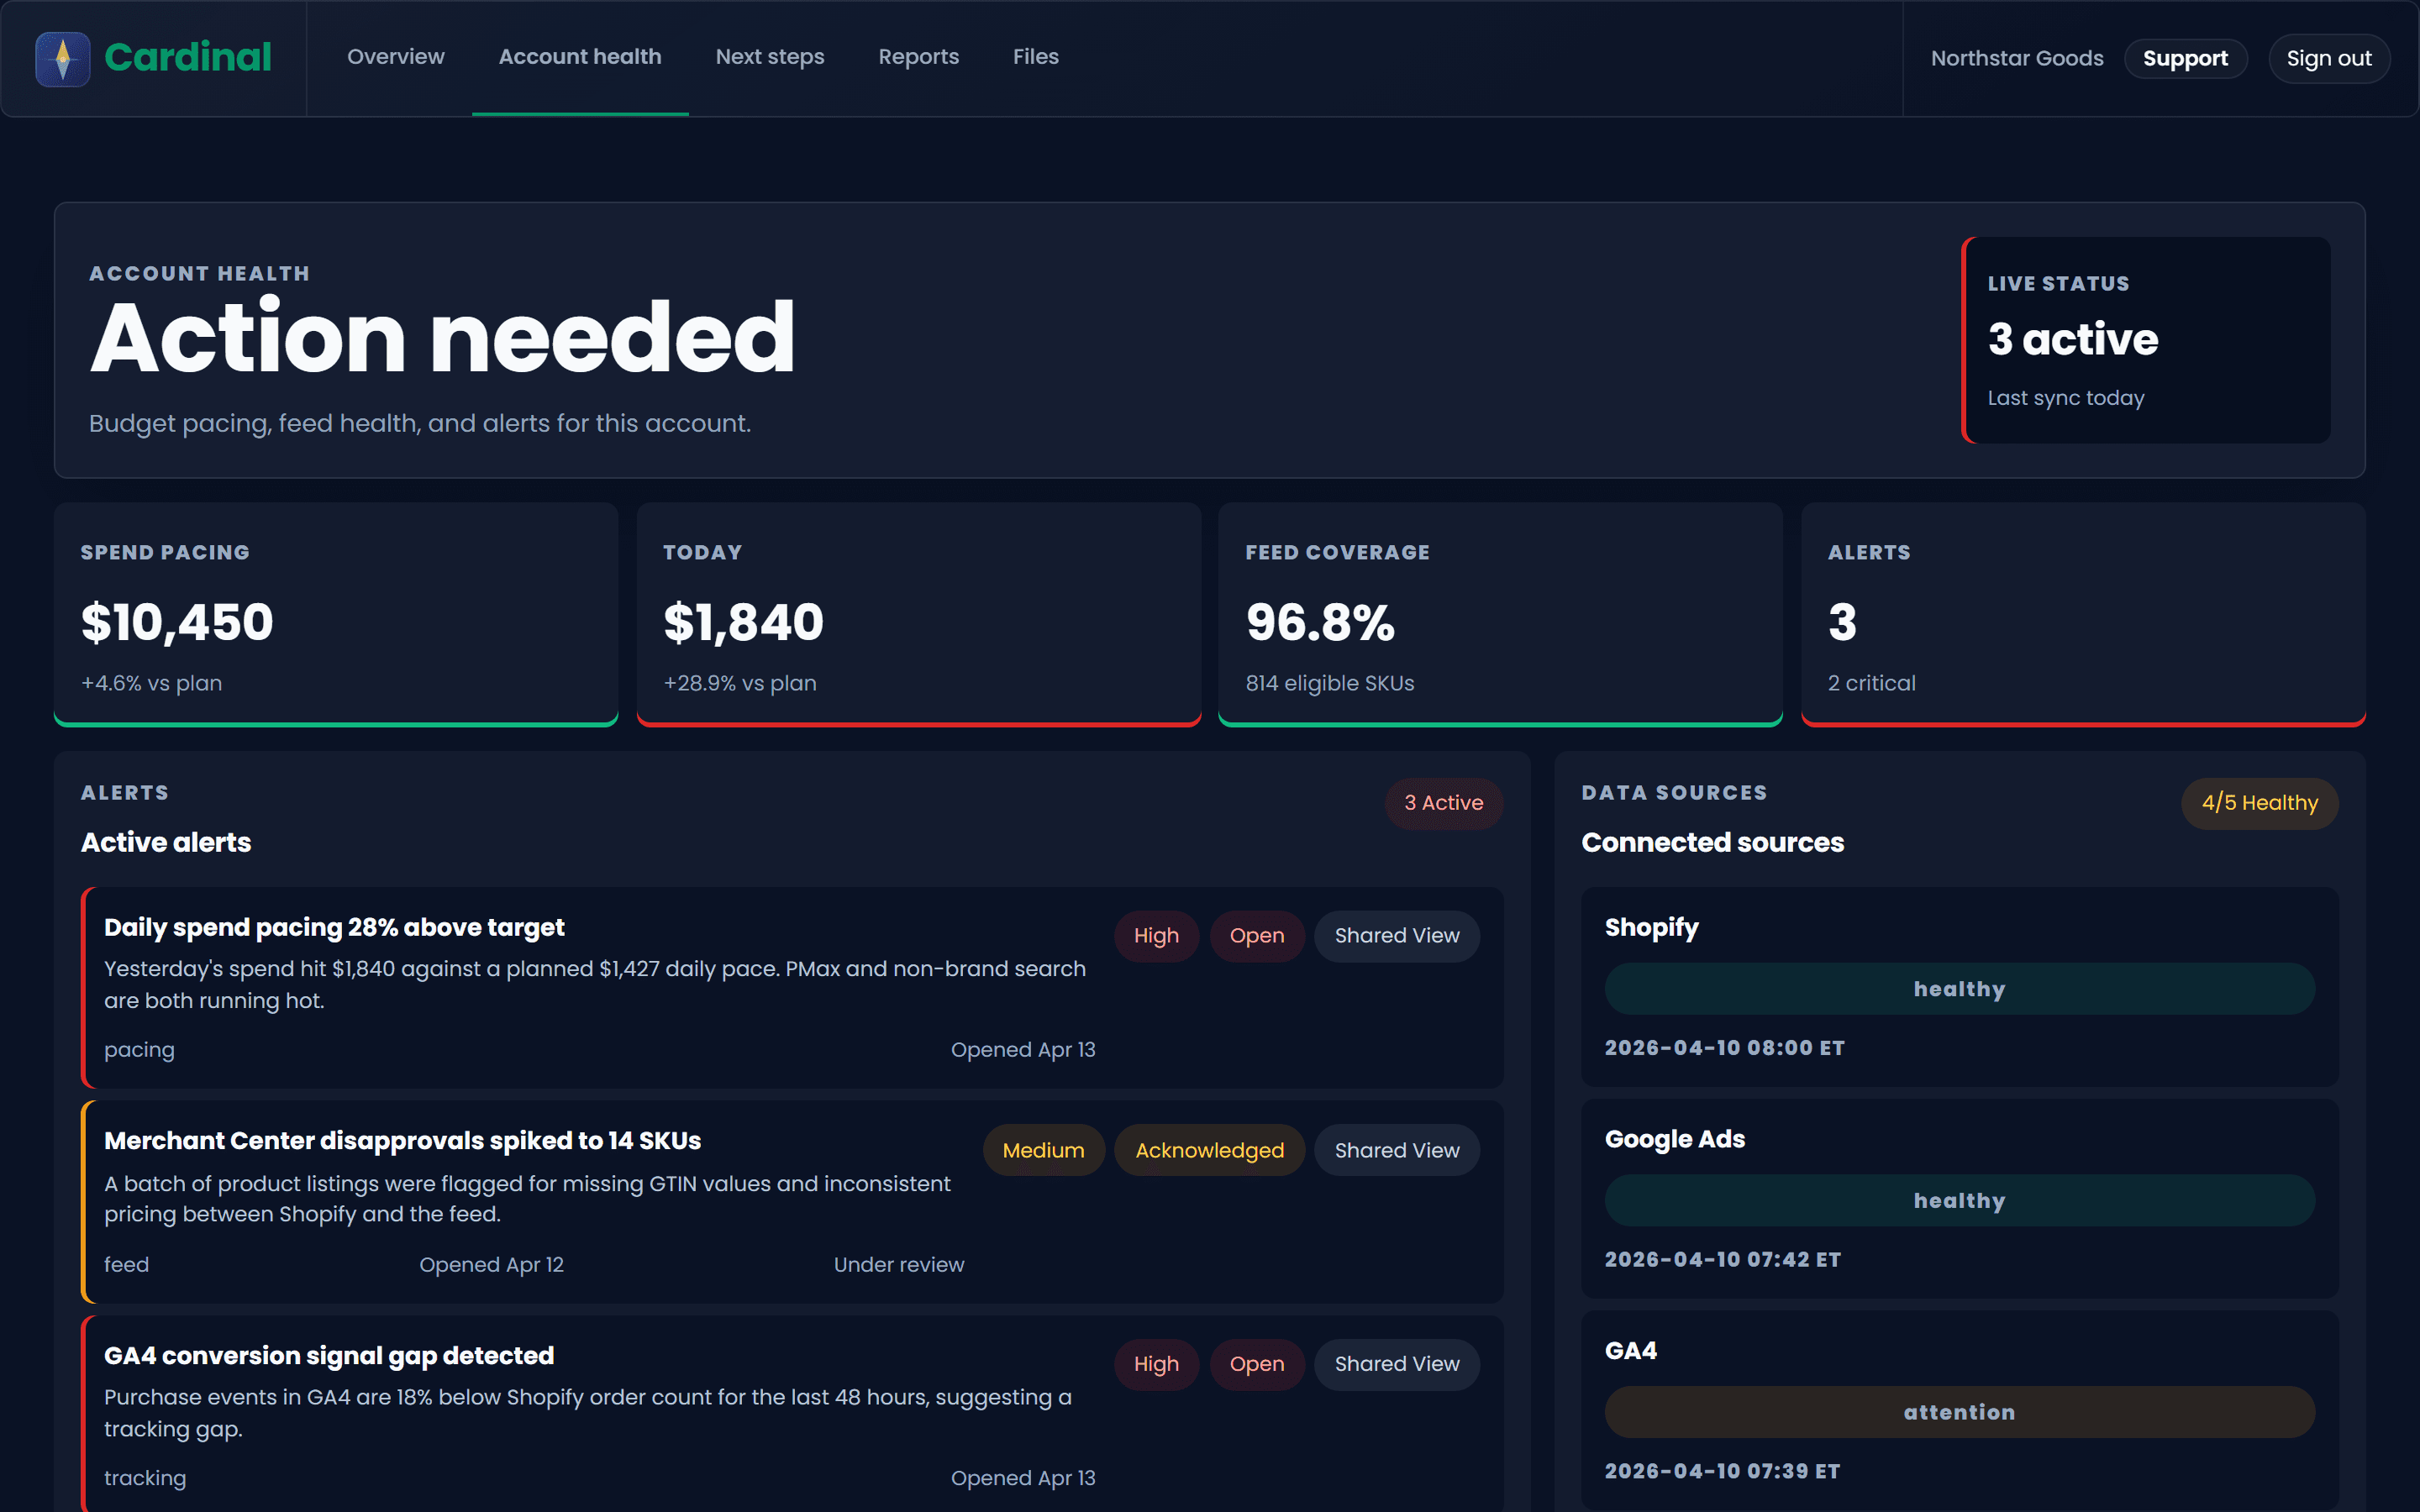This screenshot has width=2420, height=1512.
Task: Click the 4/5 Healthy sources badge
Action: 2259,803
